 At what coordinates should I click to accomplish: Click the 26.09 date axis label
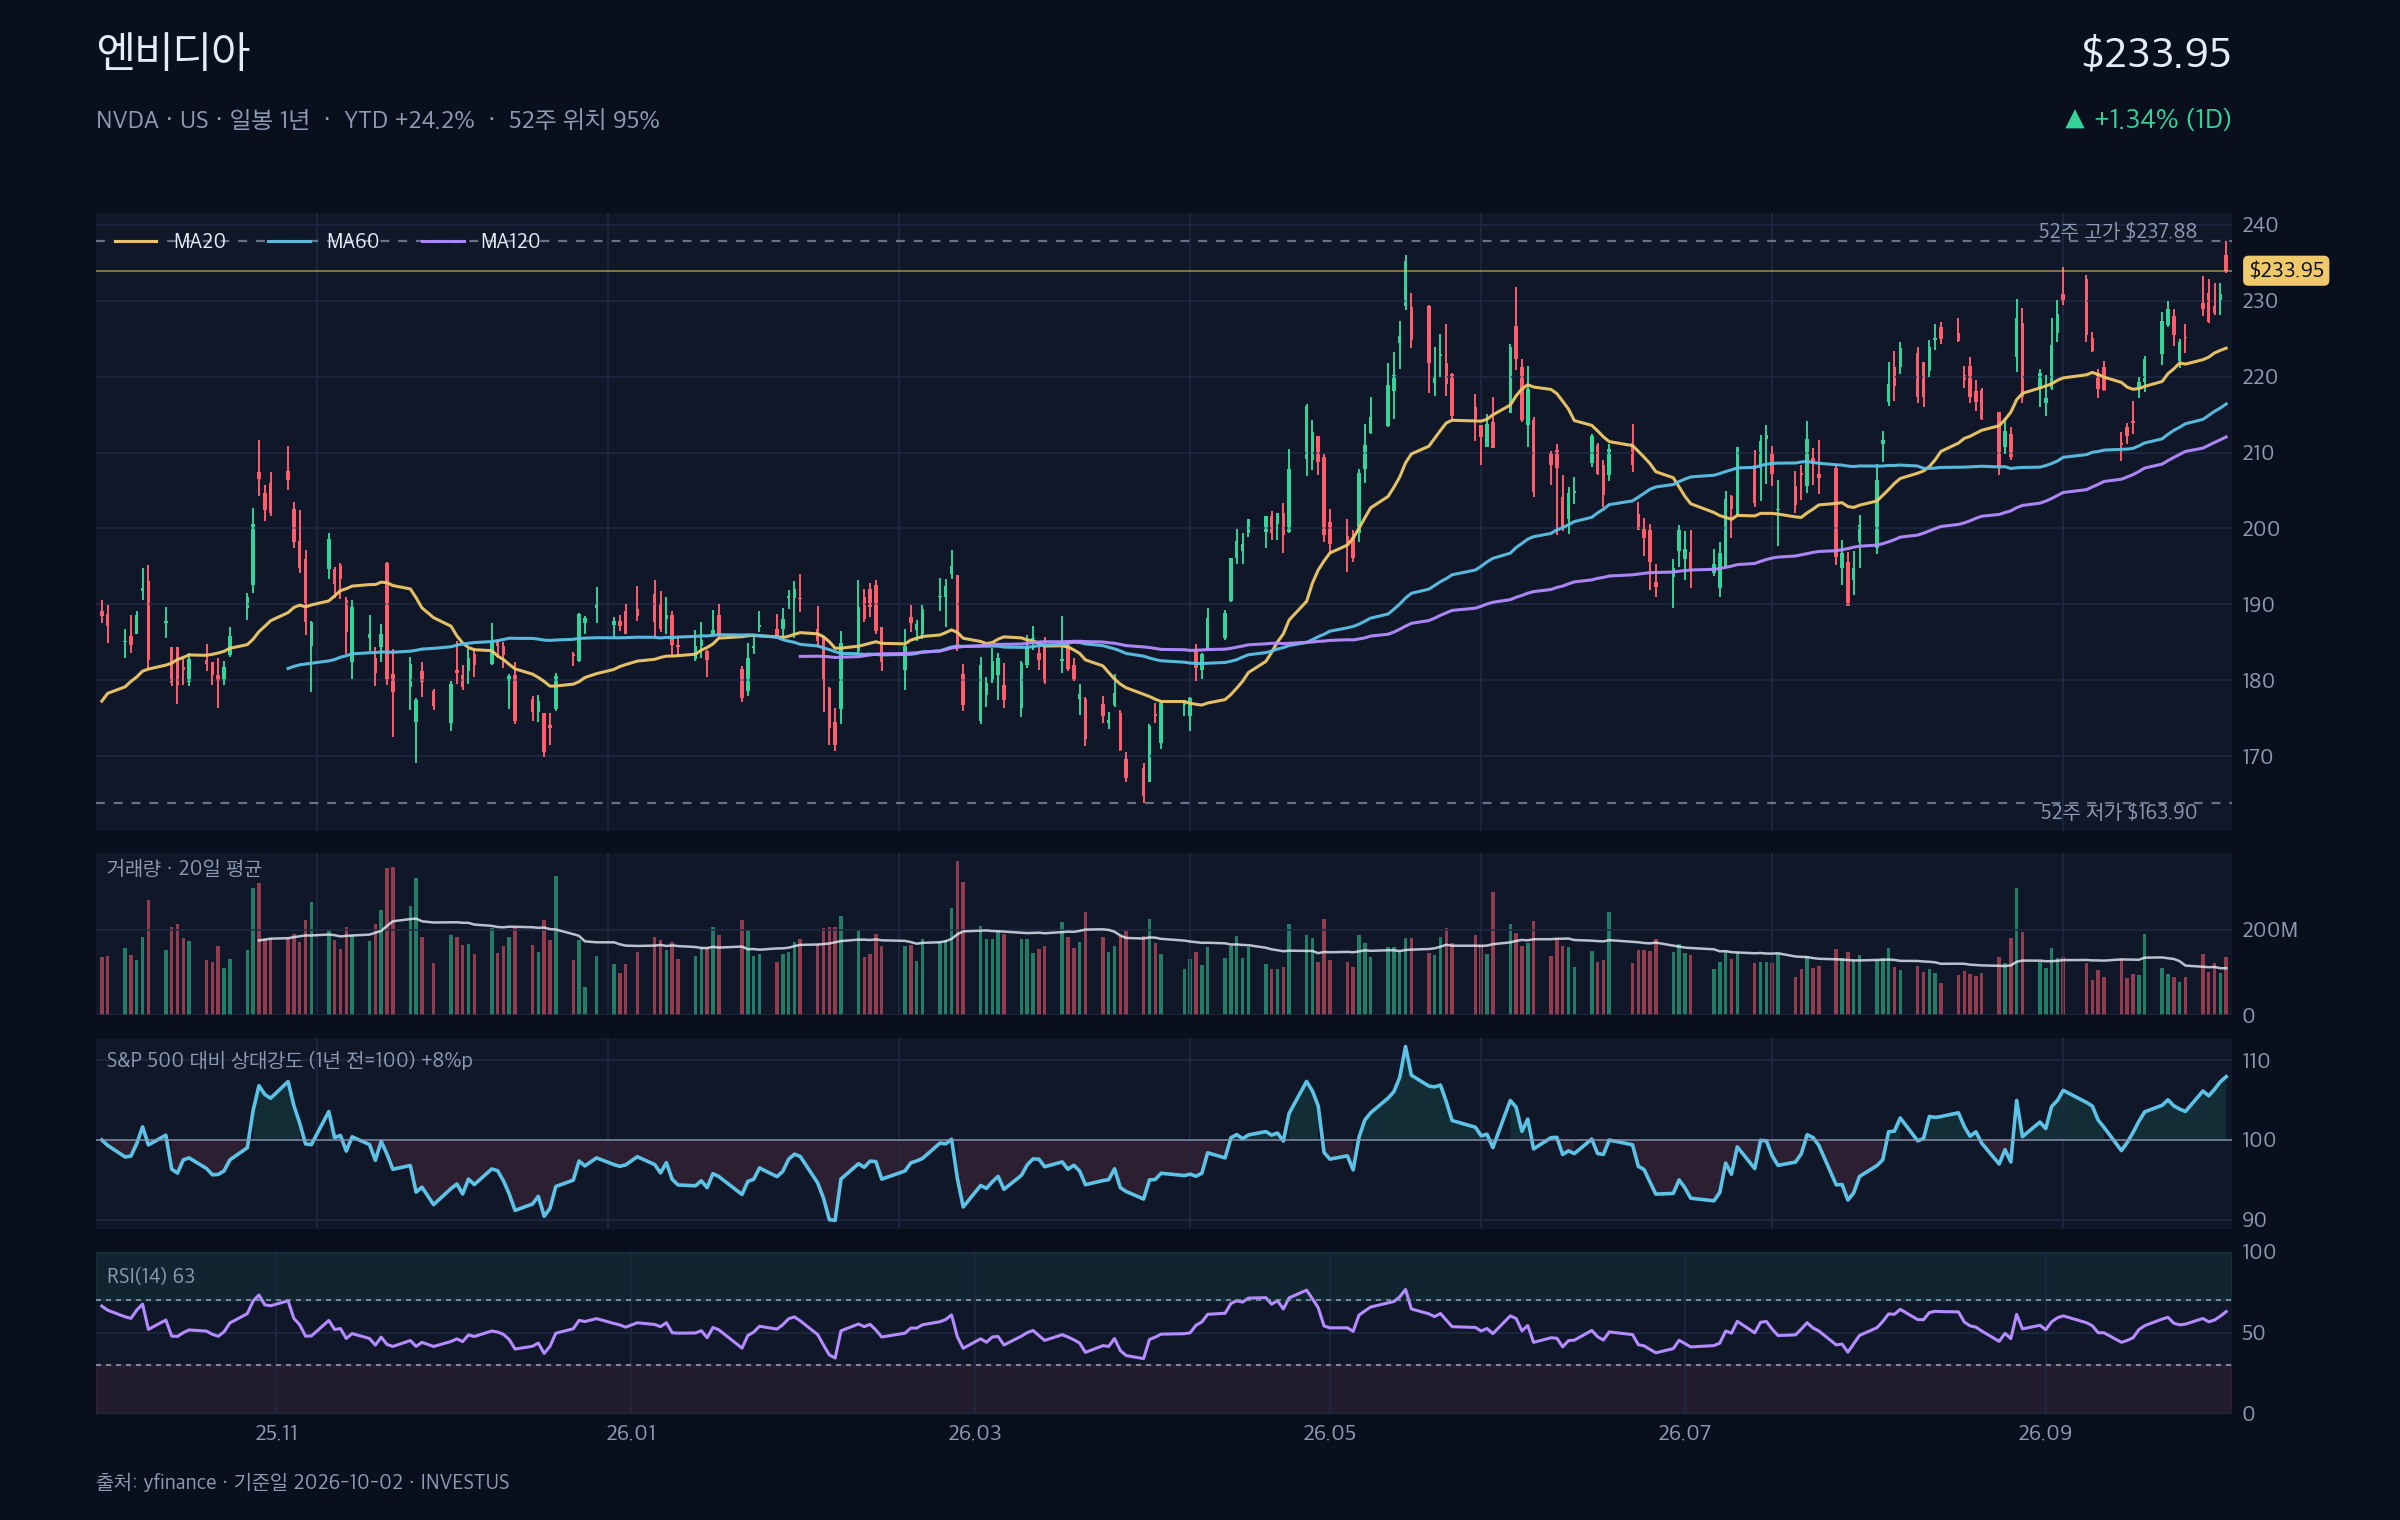click(x=2045, y=1433)
